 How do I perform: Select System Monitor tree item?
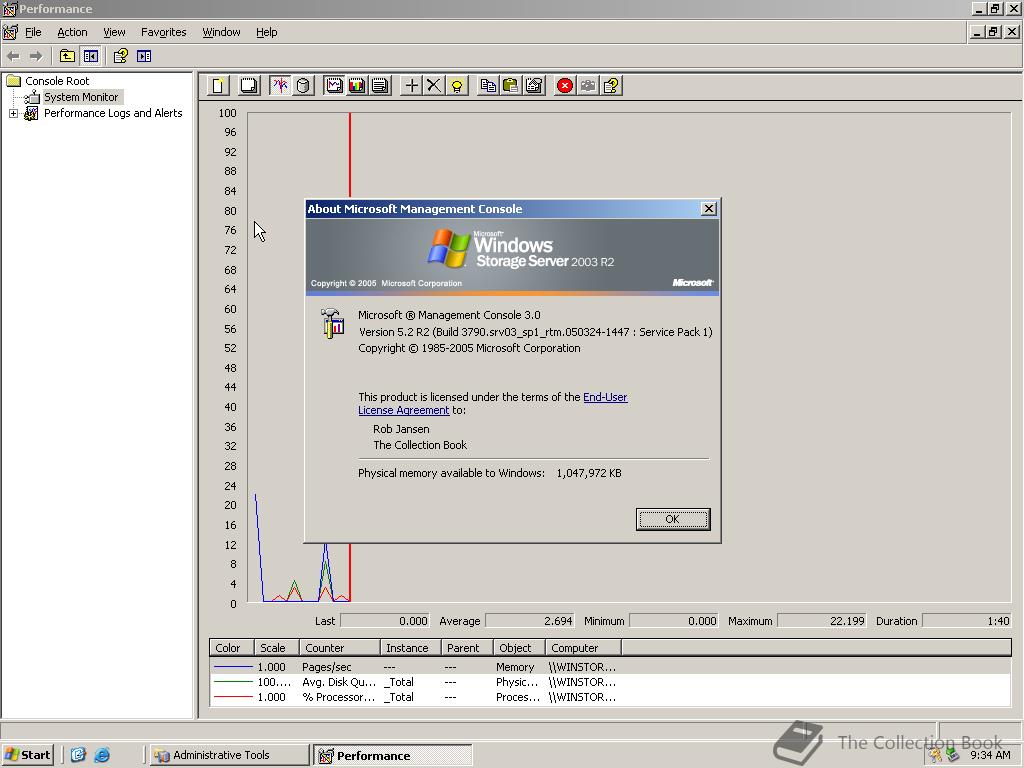tap(81, 97)
